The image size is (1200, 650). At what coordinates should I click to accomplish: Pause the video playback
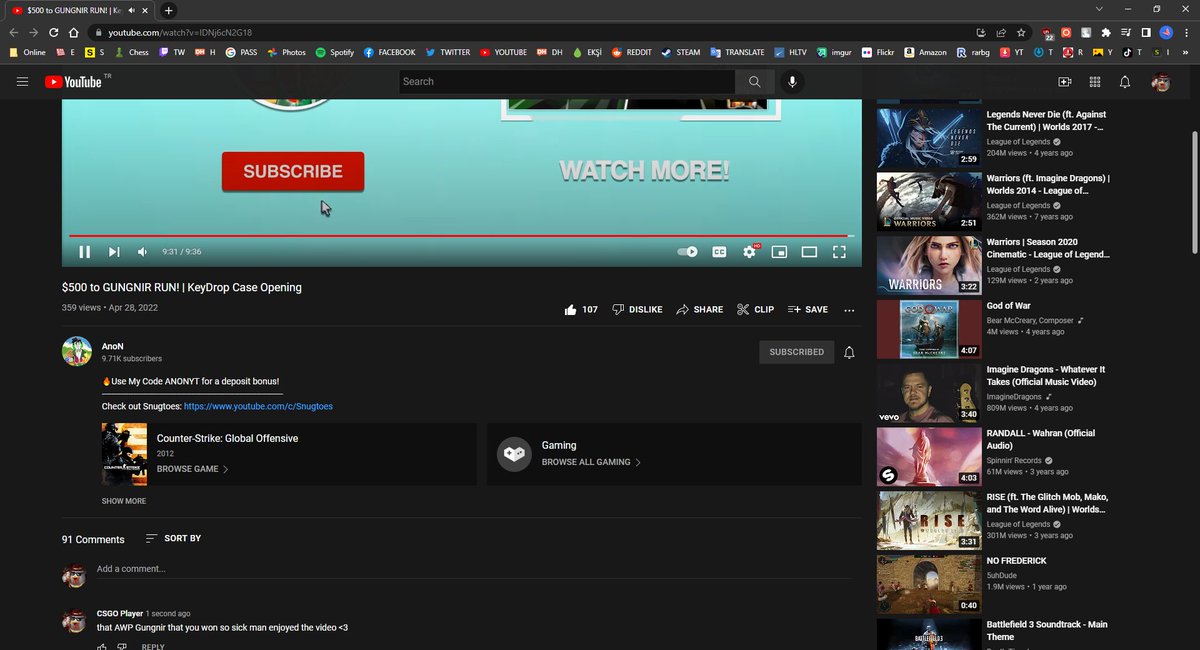click(x=85, y=252)
